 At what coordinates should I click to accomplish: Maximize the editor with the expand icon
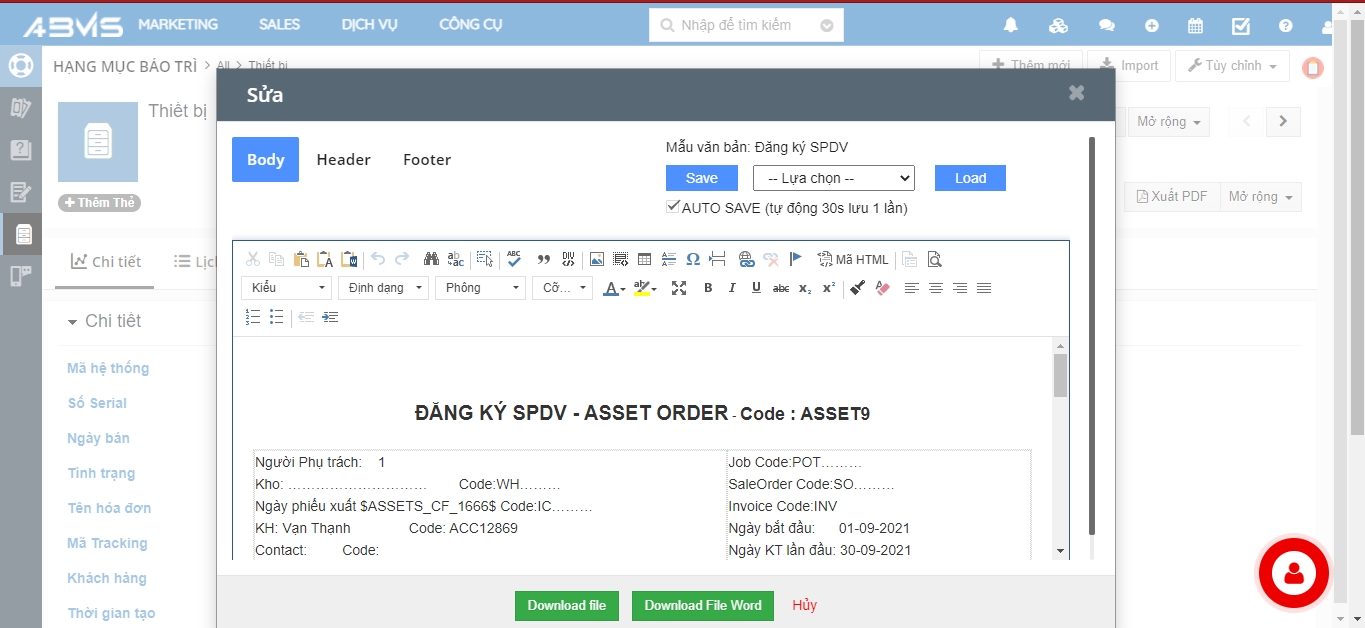(x=679, y=288)
